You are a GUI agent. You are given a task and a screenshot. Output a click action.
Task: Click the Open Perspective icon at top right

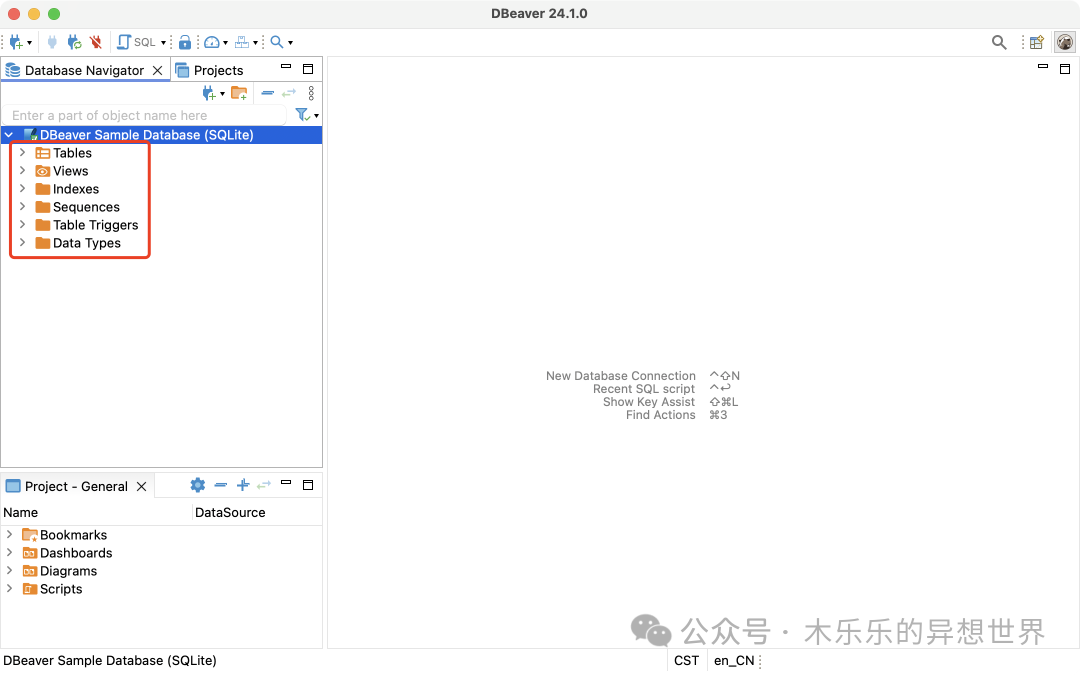click(1037, 42)
